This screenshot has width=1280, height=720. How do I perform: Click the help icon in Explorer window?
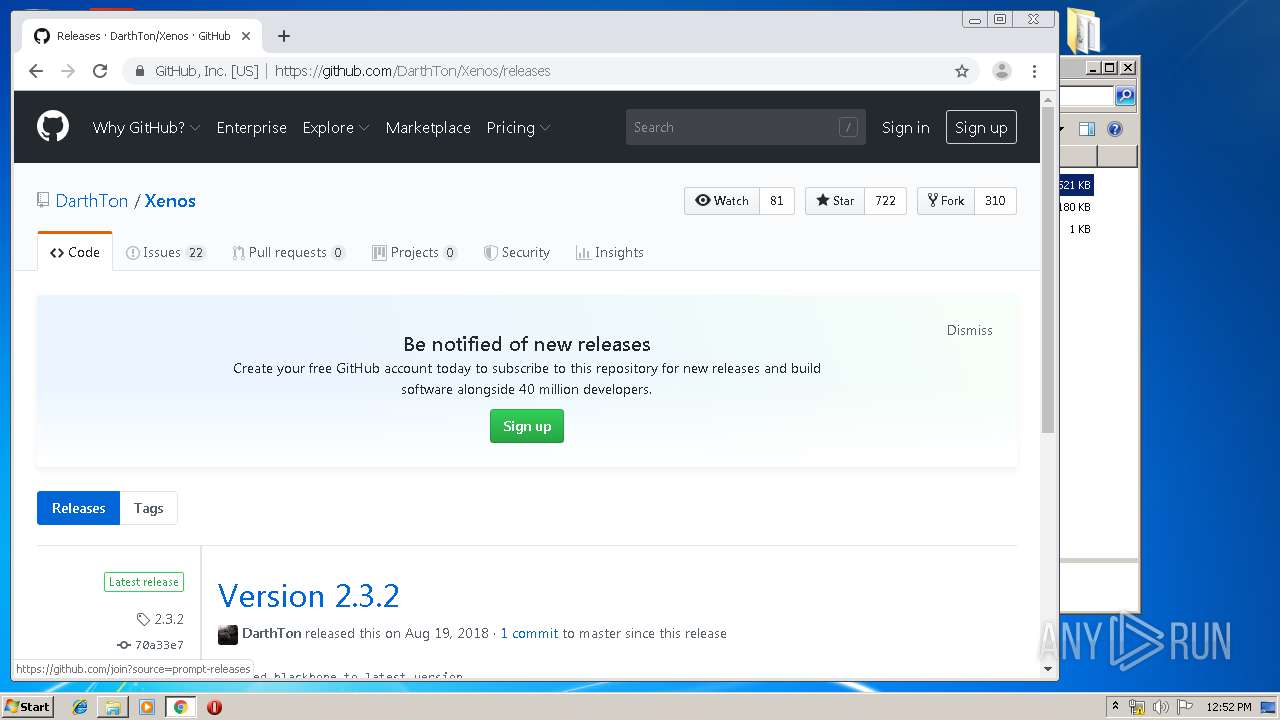click(x=1115, y=129)
